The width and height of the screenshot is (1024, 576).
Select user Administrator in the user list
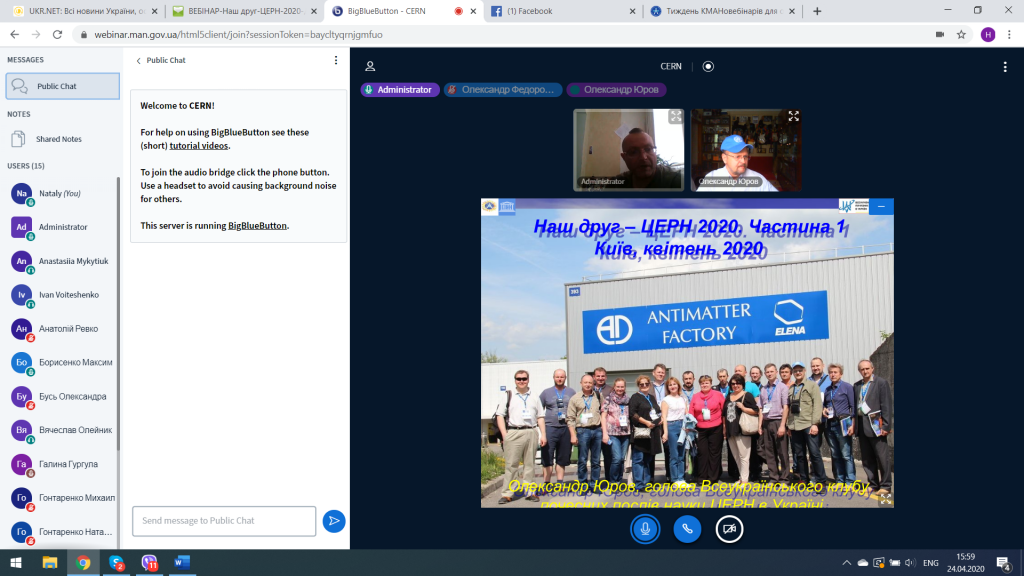(x=61, y=227)
